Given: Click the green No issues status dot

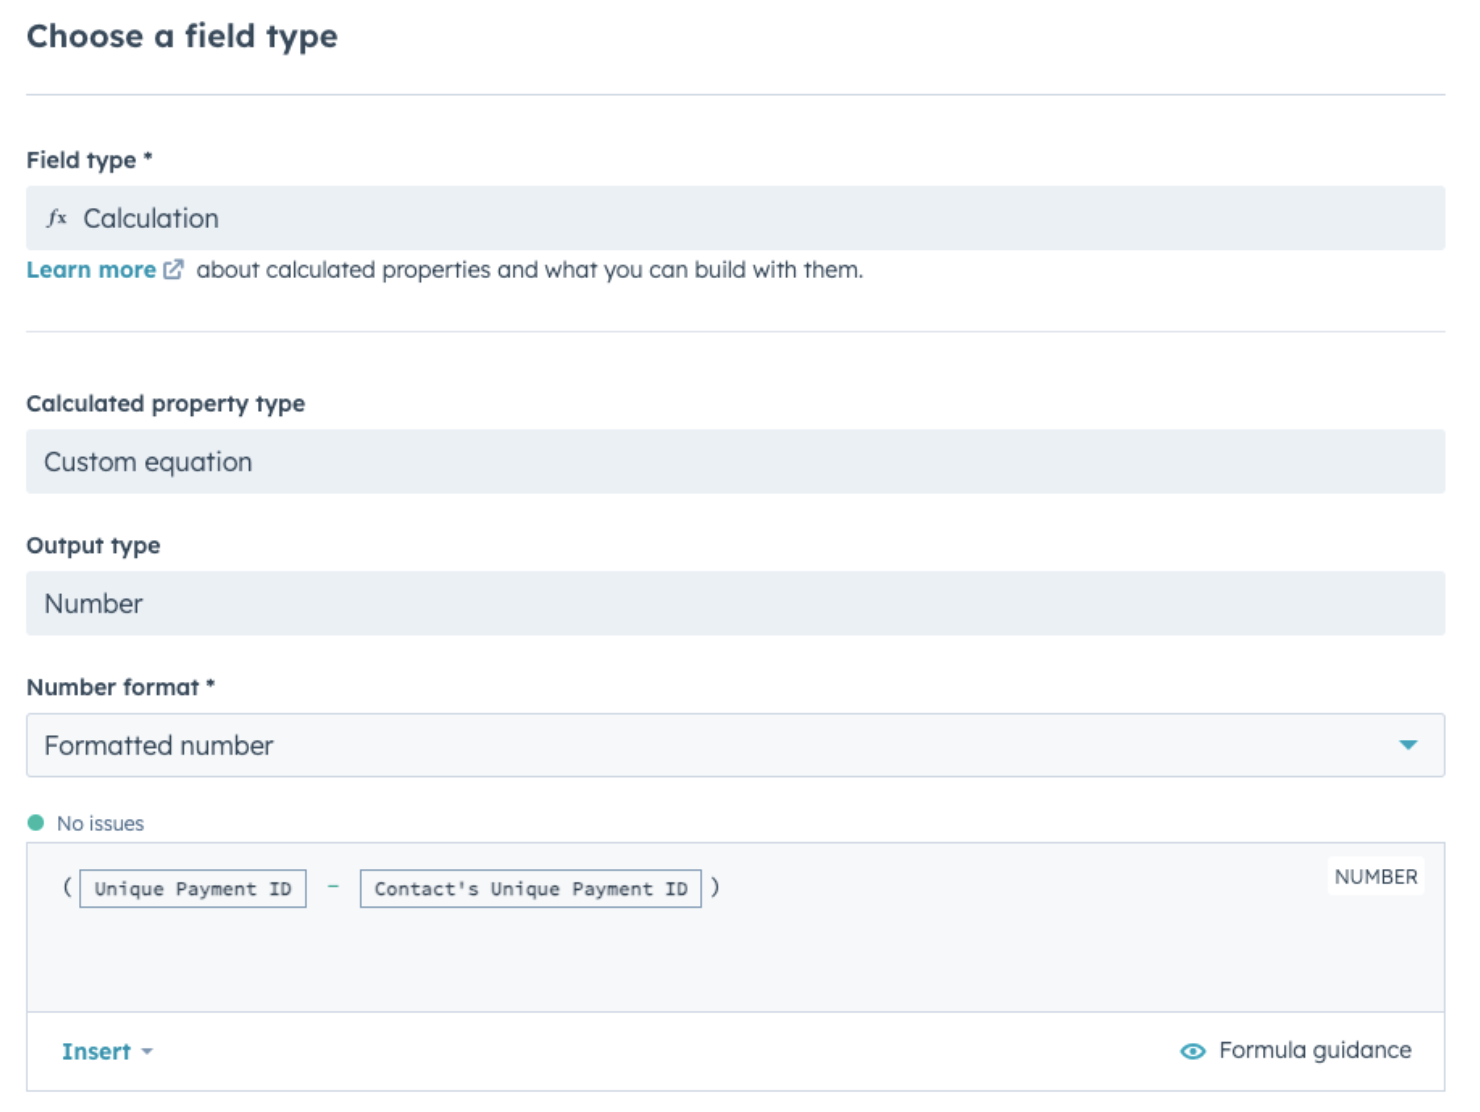Looking at the screenshot, I should tap(36, 823).
